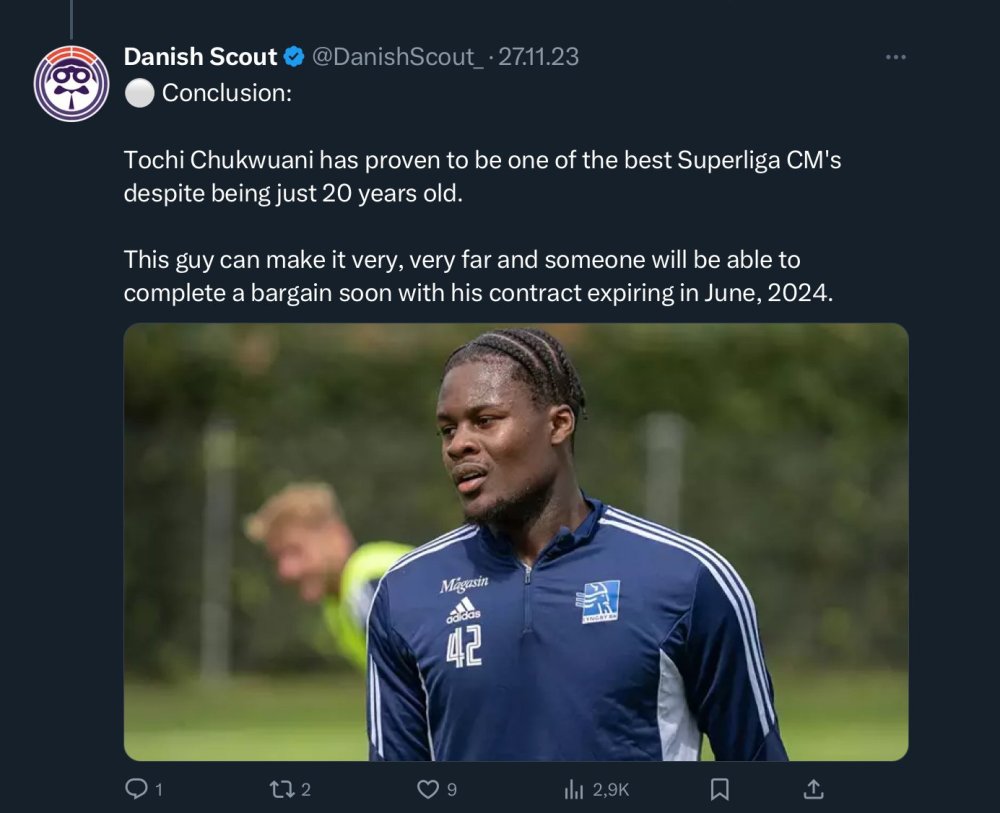Click the repost arrows icon

click(x=282, y=790)
